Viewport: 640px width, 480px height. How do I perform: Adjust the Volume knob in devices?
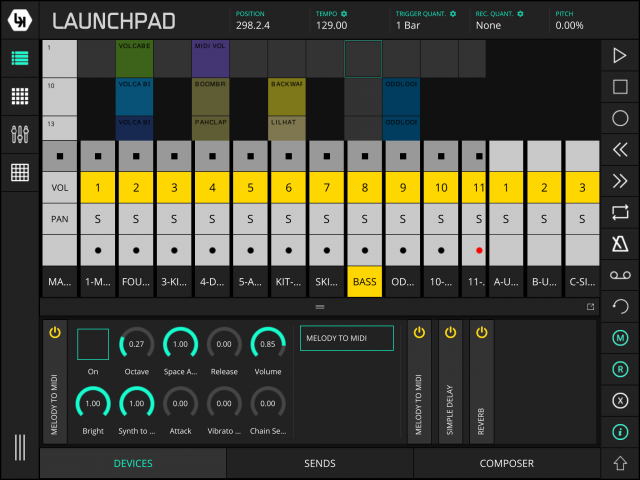(x=267, y=344)
